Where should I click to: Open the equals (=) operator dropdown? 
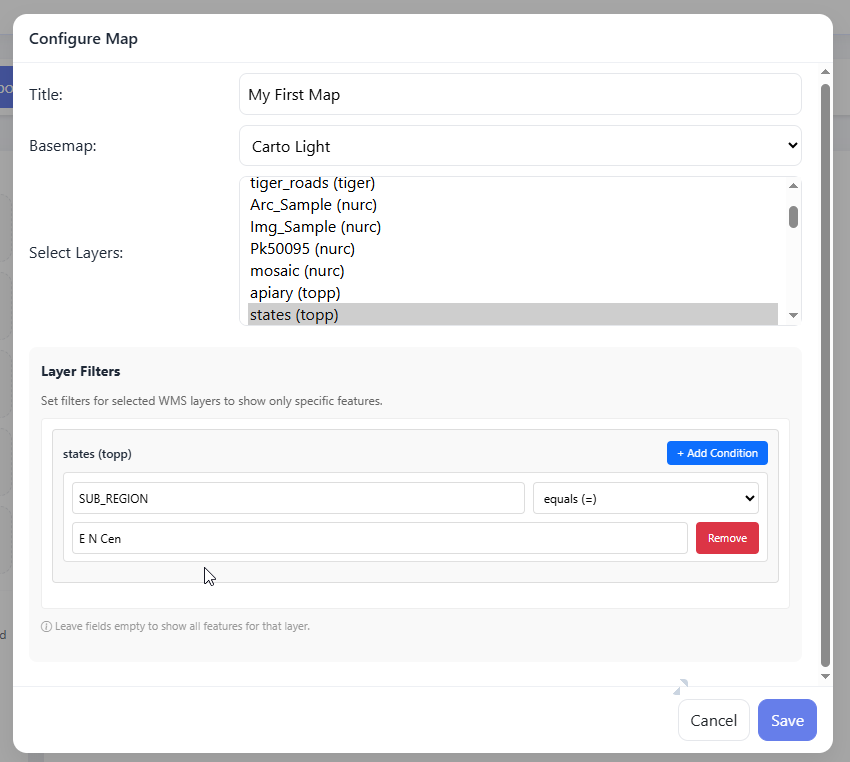[645, 498]
